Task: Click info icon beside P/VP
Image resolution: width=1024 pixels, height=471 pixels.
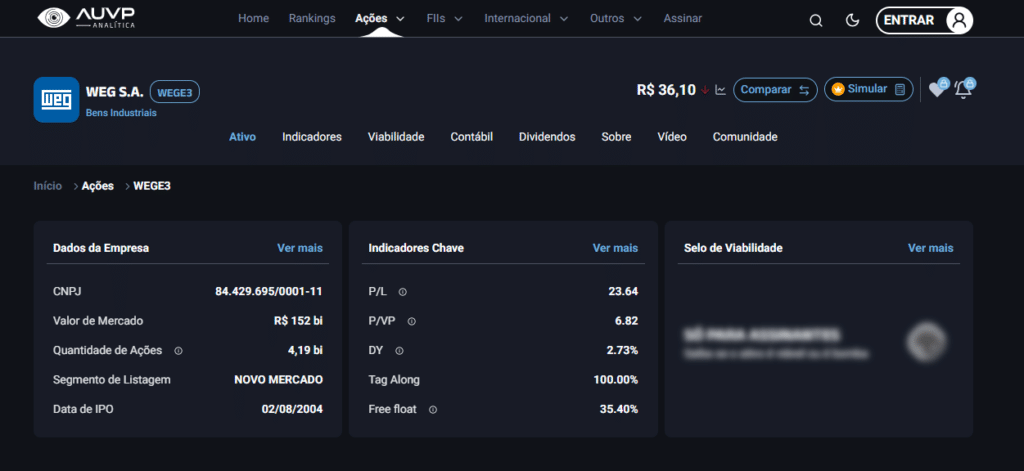Action: [x=411, y=321]
